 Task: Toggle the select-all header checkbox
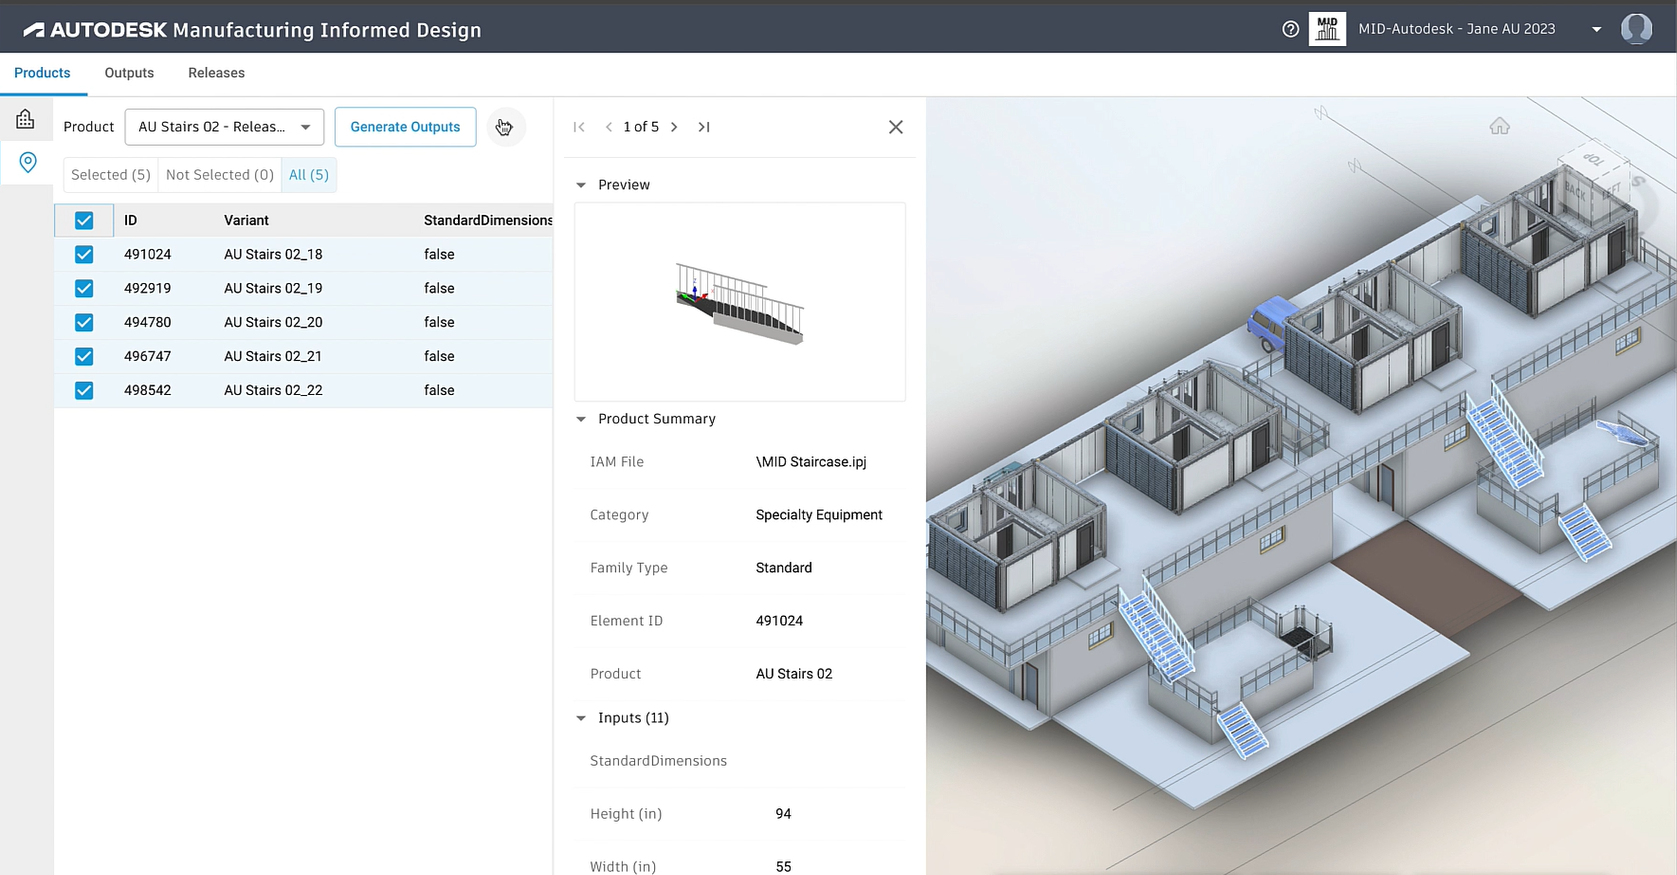click(x=84, y=220)
